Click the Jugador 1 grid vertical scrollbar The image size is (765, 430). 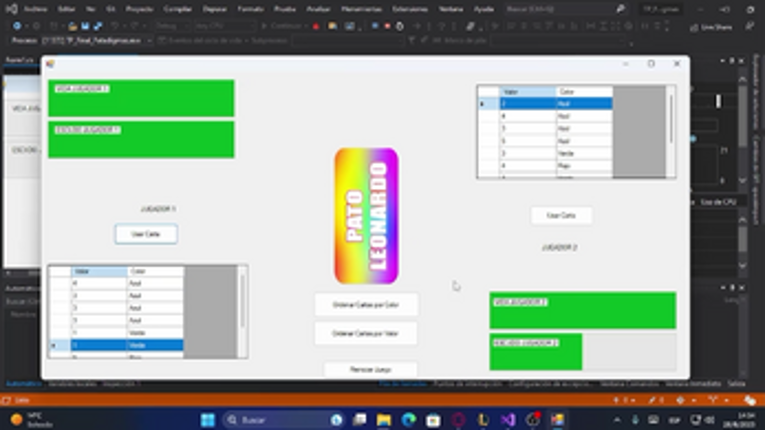[x=242, y=312]
